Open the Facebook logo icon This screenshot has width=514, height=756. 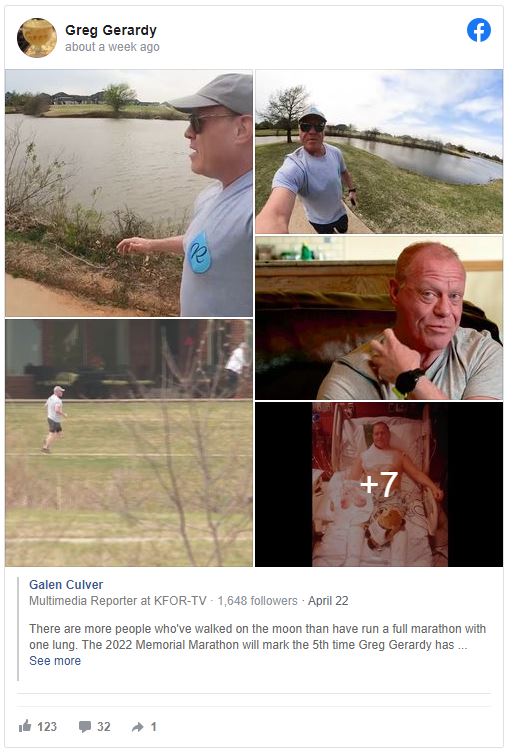pos(478,30)
